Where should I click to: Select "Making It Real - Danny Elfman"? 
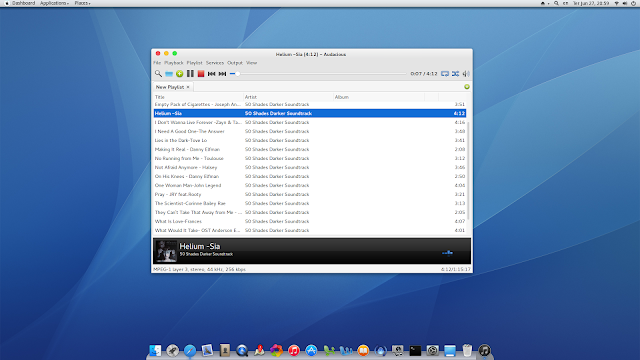pyautogui.click(x=310, y=149)
